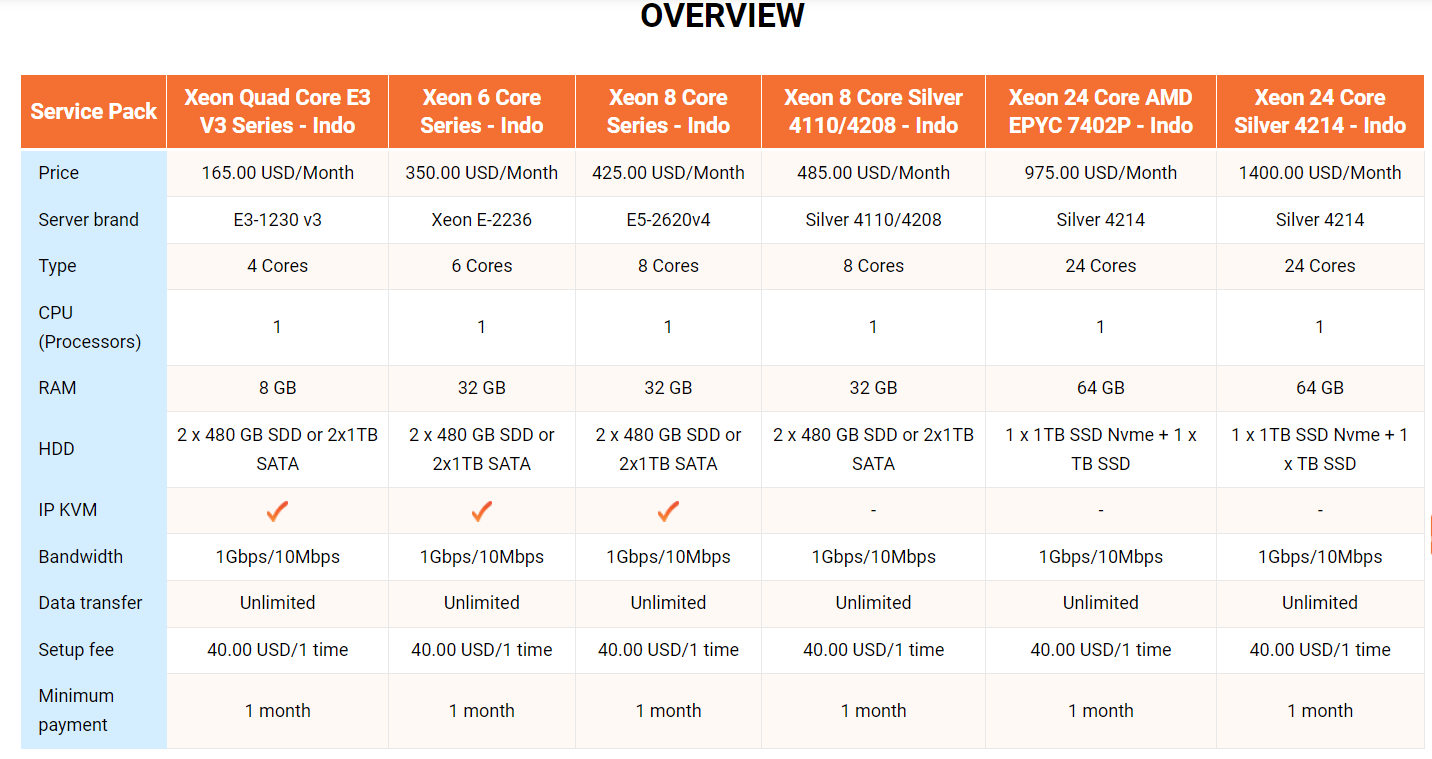Select the Xeon 24 Core AMD EPYC 7402P header

(1100, 110)
